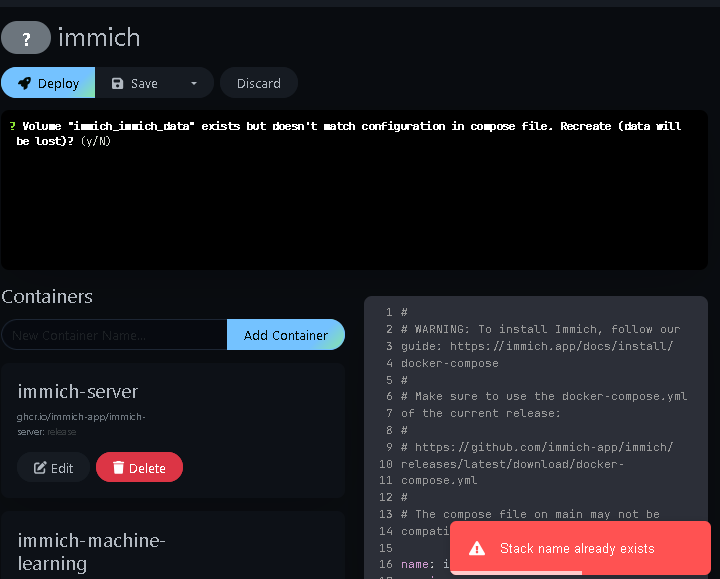Click compose line 13 'The compose file on main'

point(530,514)
